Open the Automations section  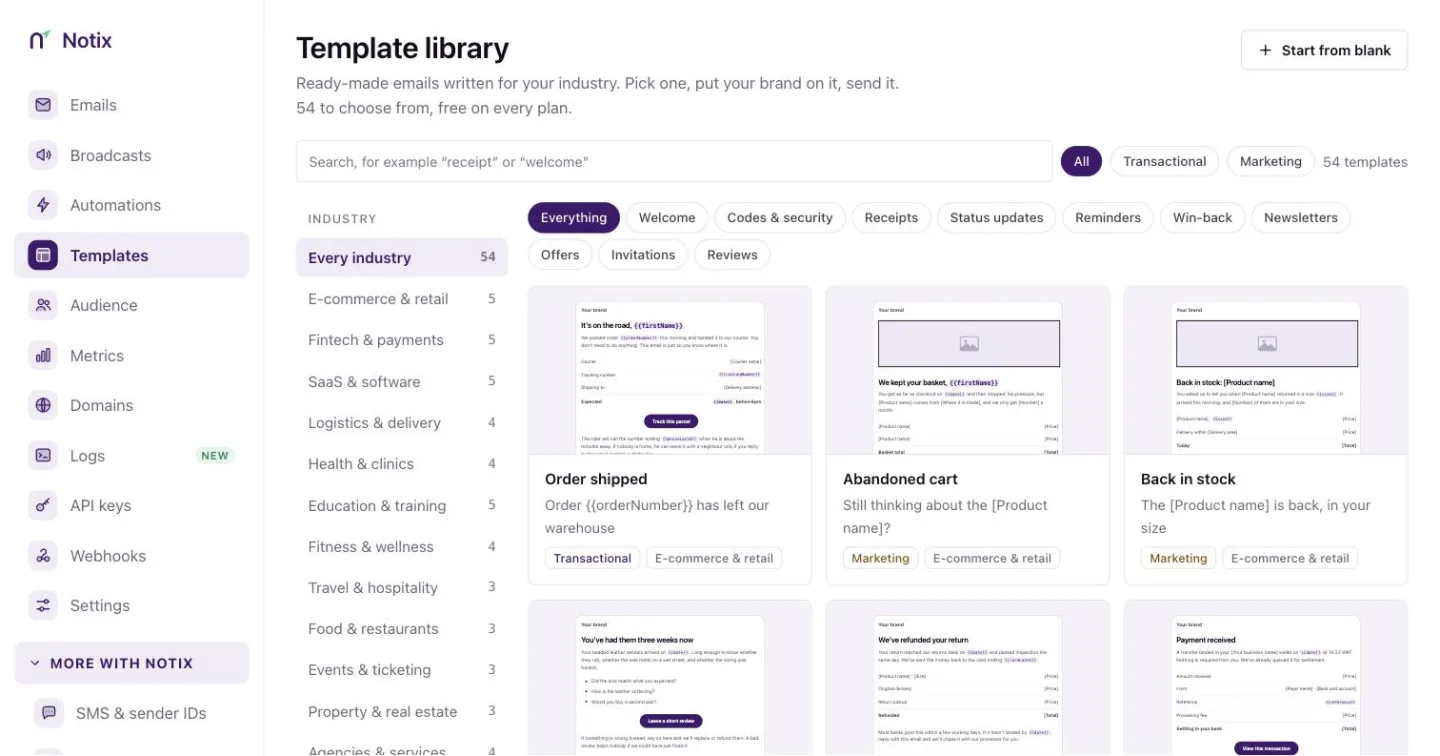131,205
